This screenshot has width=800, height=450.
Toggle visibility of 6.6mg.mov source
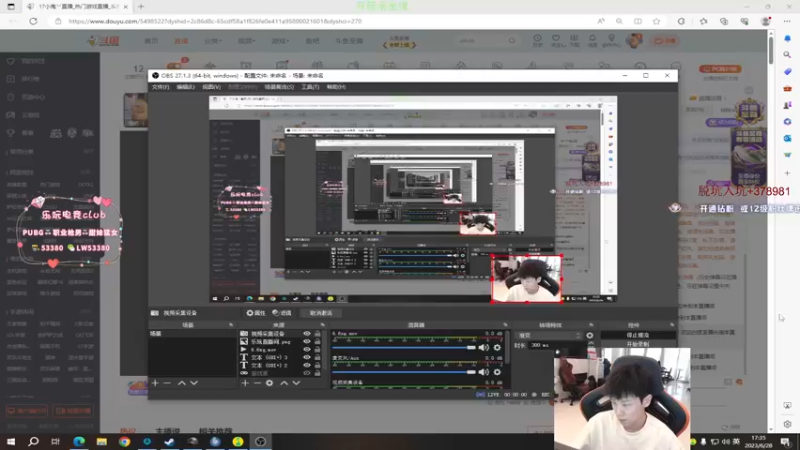coord(307,349)
